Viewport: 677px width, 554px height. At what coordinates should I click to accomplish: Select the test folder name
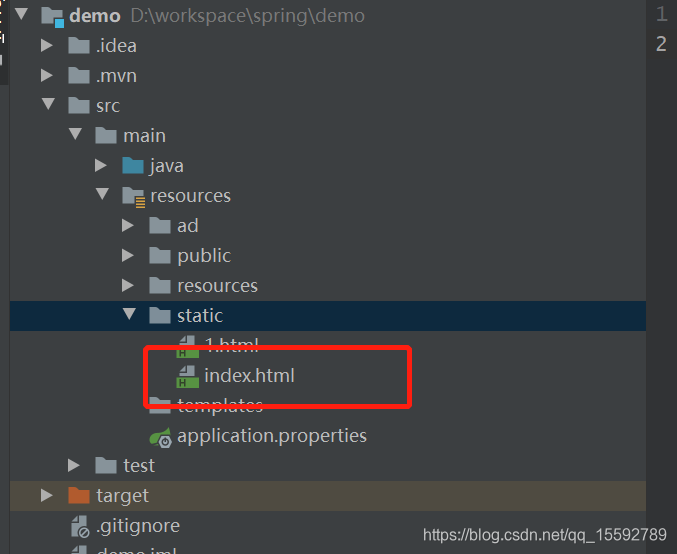(139, 465)
